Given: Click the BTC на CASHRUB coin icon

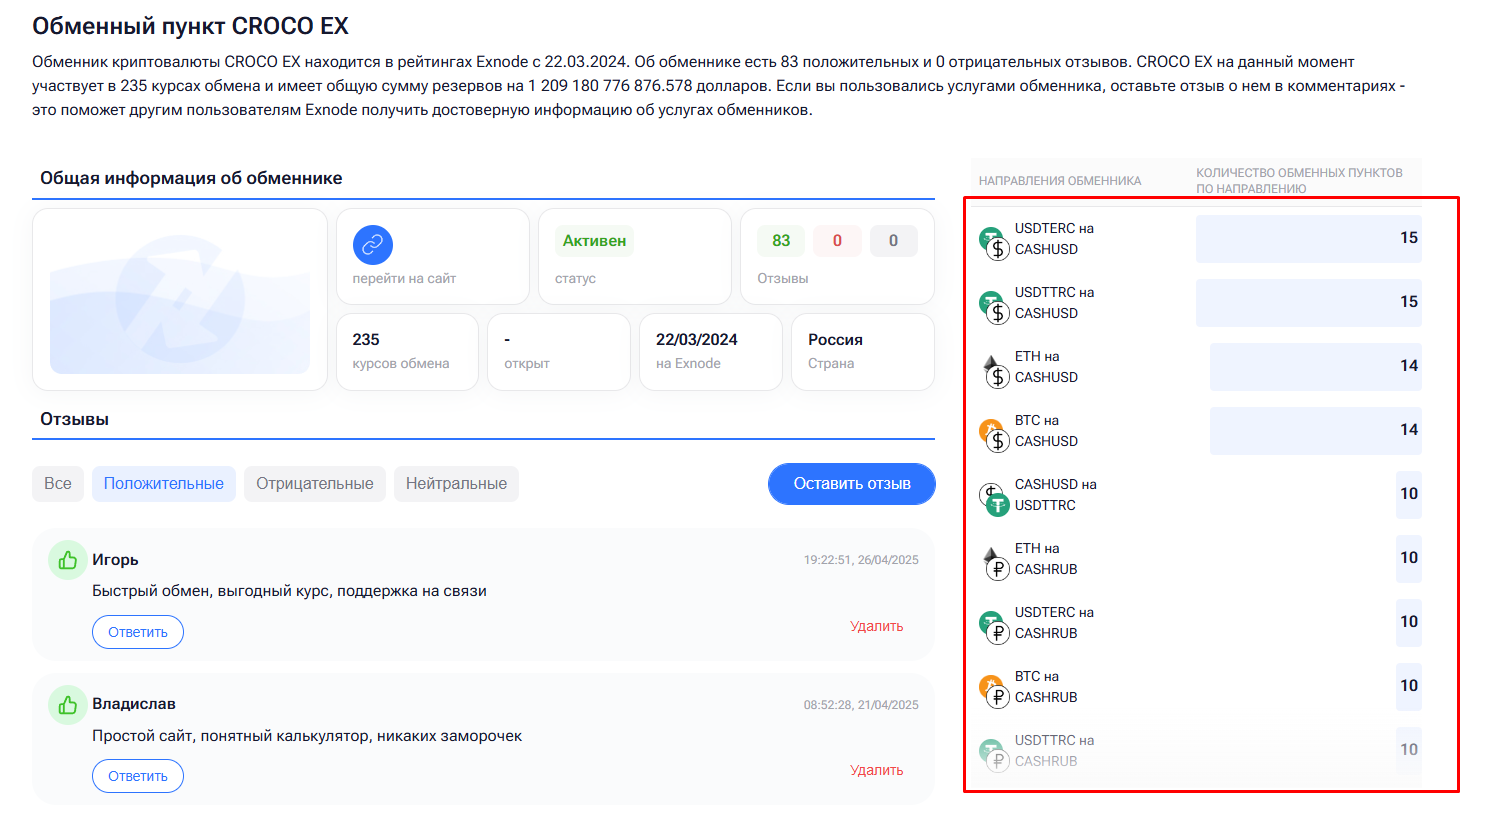Looking at the screenshot, I should 994,691.
